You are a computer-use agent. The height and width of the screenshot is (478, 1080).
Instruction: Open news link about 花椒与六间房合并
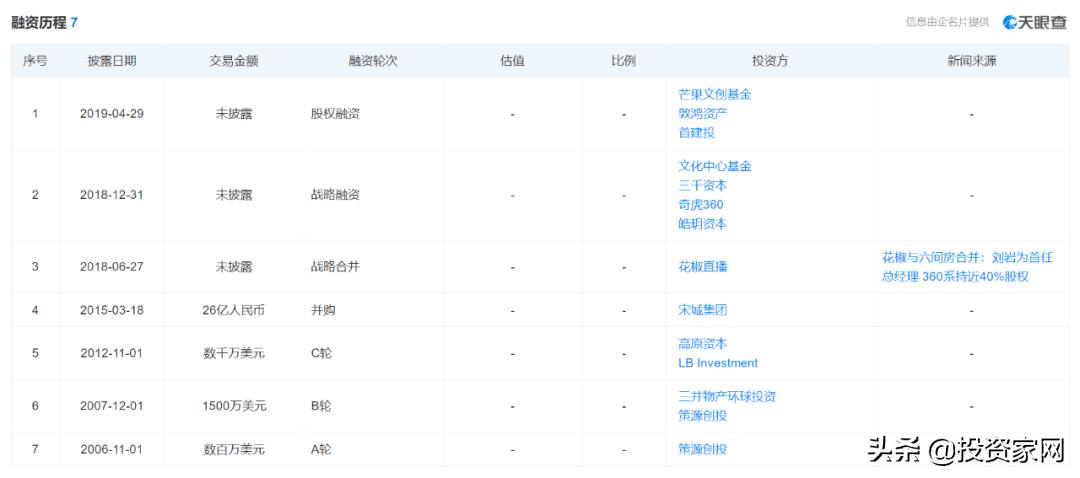click(967, 267)
